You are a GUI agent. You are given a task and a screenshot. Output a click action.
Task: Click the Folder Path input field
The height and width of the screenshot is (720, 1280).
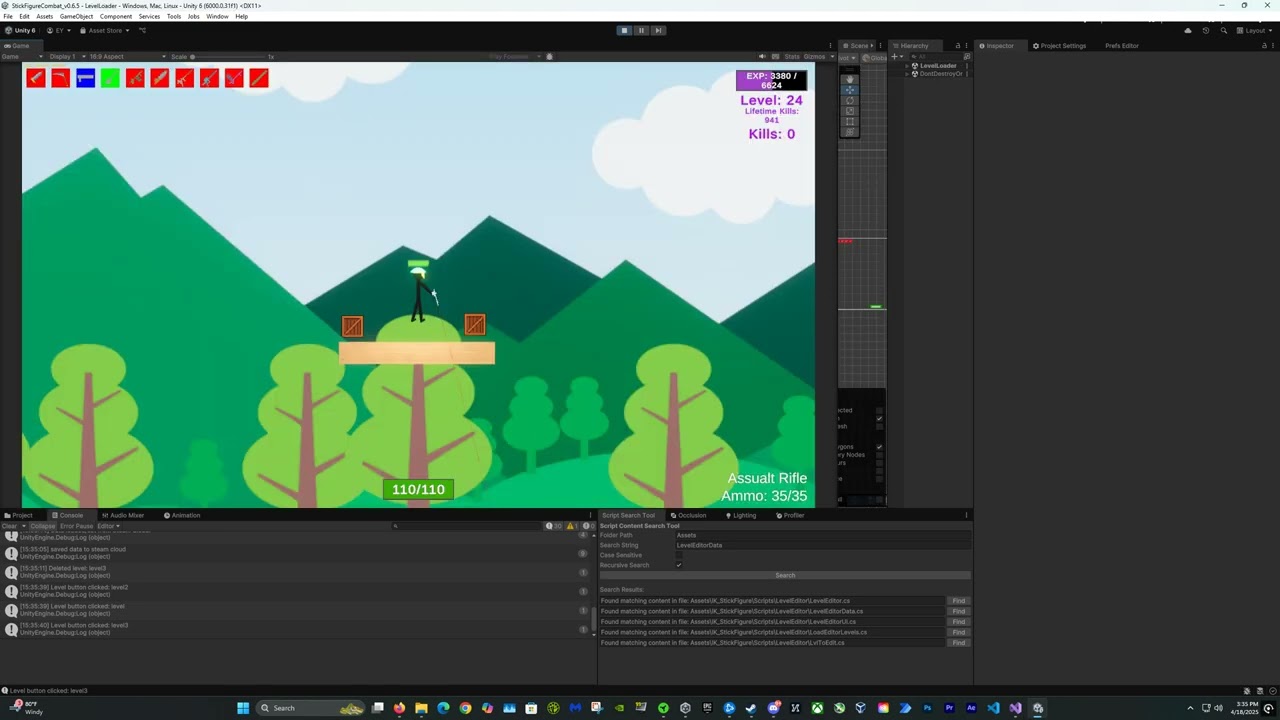[x=823, y=535]
